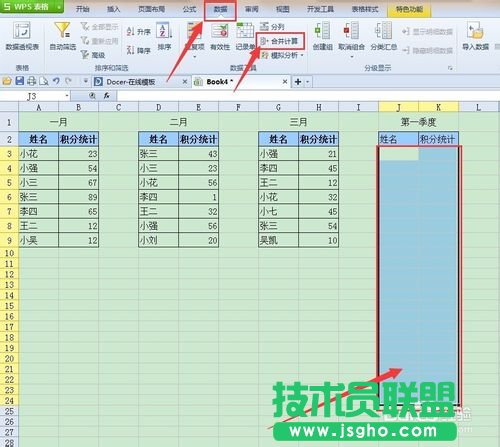
Task: Switch to the 公式 tab
Action: pos(189,9)
